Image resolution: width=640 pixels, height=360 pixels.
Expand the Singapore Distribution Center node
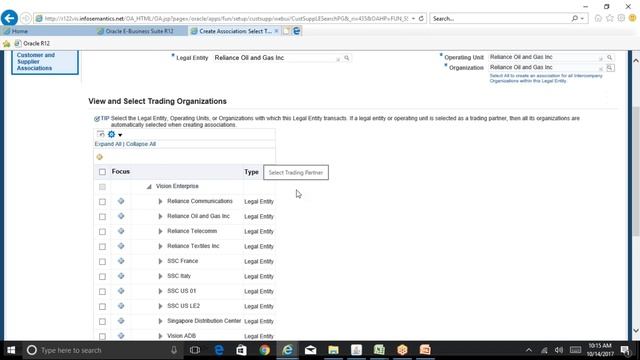[x=160, y=321]
